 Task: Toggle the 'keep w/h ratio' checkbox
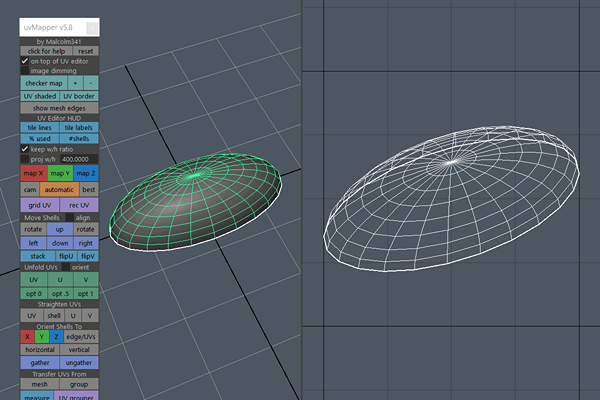(26, 149)
